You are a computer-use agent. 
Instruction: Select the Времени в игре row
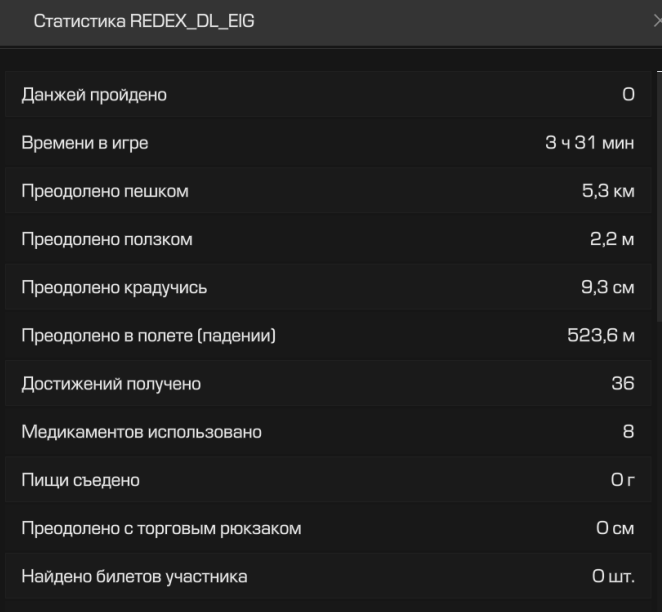(x=328, y=143)
